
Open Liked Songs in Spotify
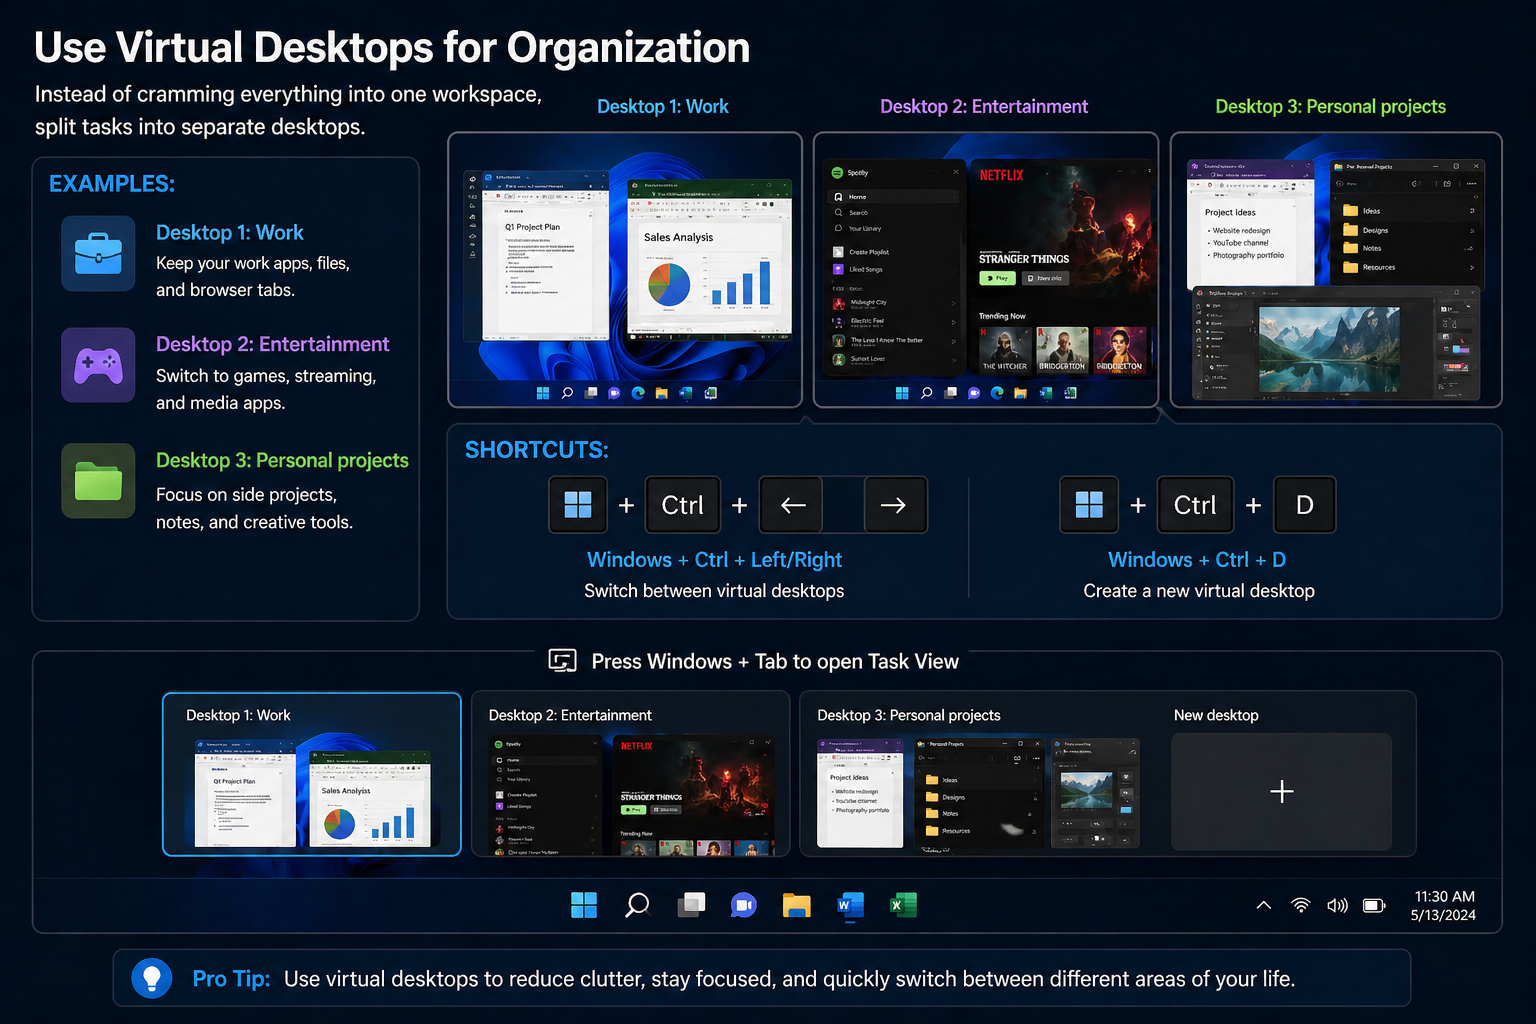pos(891,270)
